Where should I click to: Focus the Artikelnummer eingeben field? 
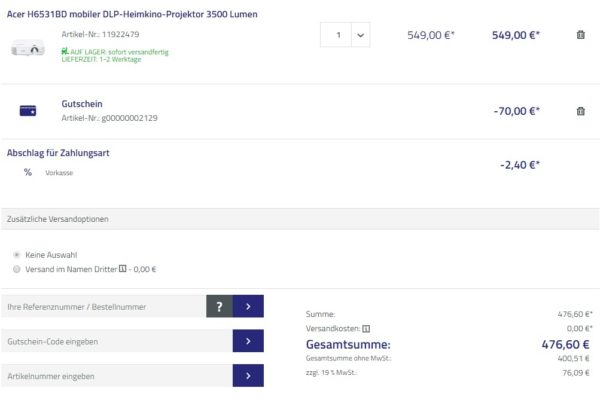coord(115,376)
